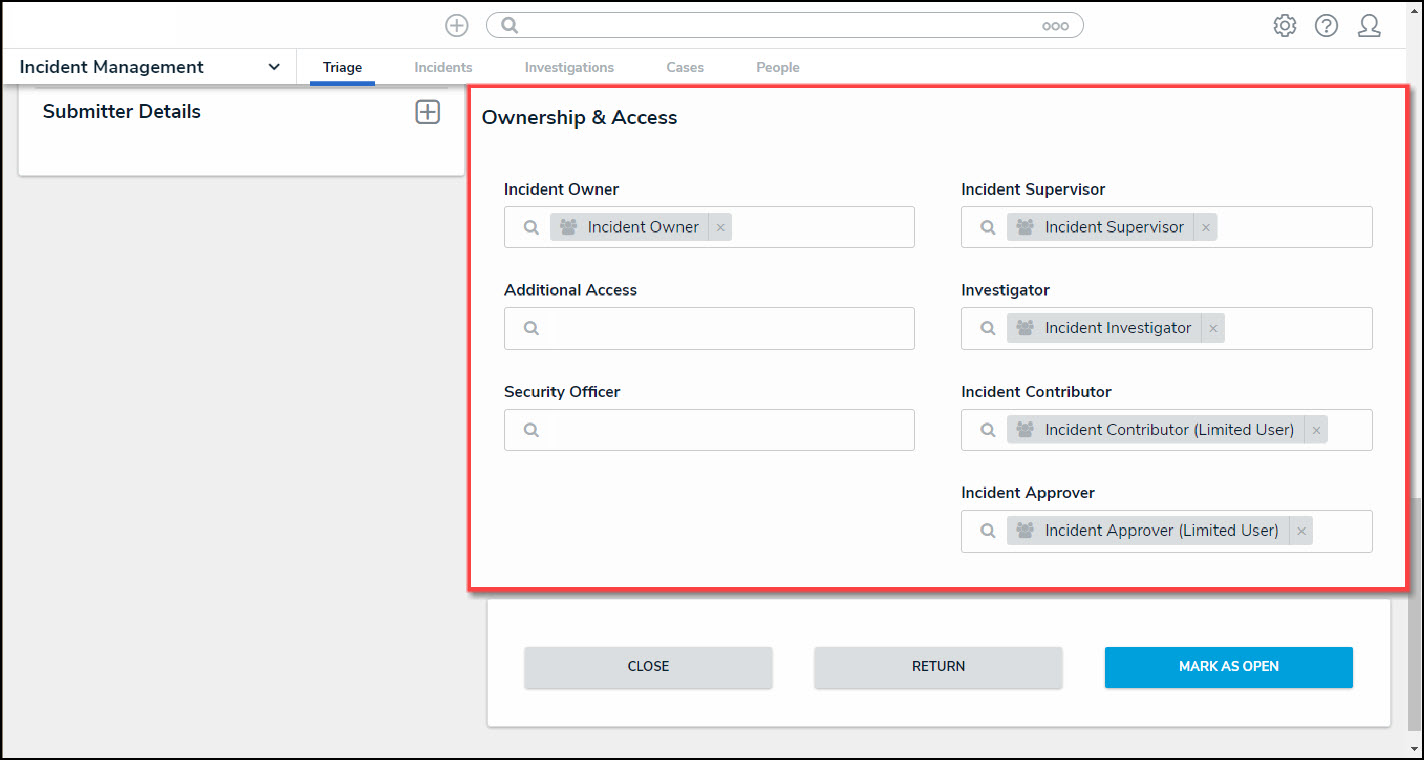The image size is (1424, 760).
Task: Open the help question mark icon
Action: (x=1326, y=26)
